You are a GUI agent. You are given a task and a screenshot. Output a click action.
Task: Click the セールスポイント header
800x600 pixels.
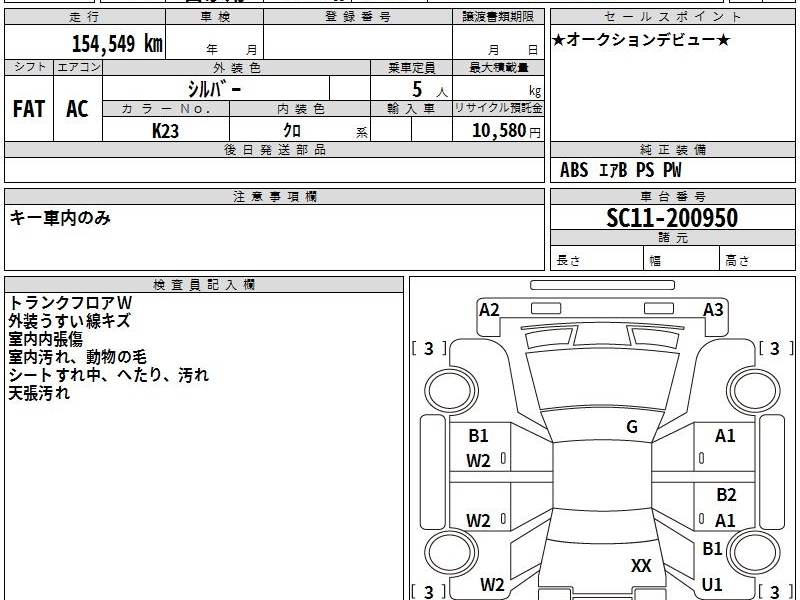pyautogui.click(x=672, y=17)
